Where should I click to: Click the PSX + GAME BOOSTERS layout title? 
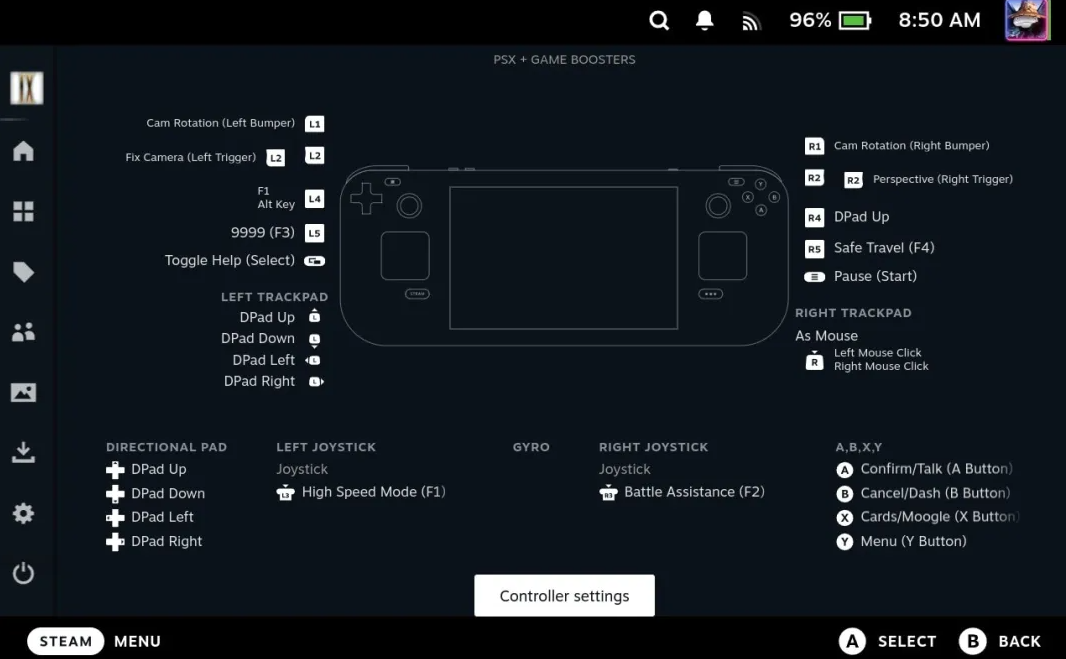click(564, 60)
